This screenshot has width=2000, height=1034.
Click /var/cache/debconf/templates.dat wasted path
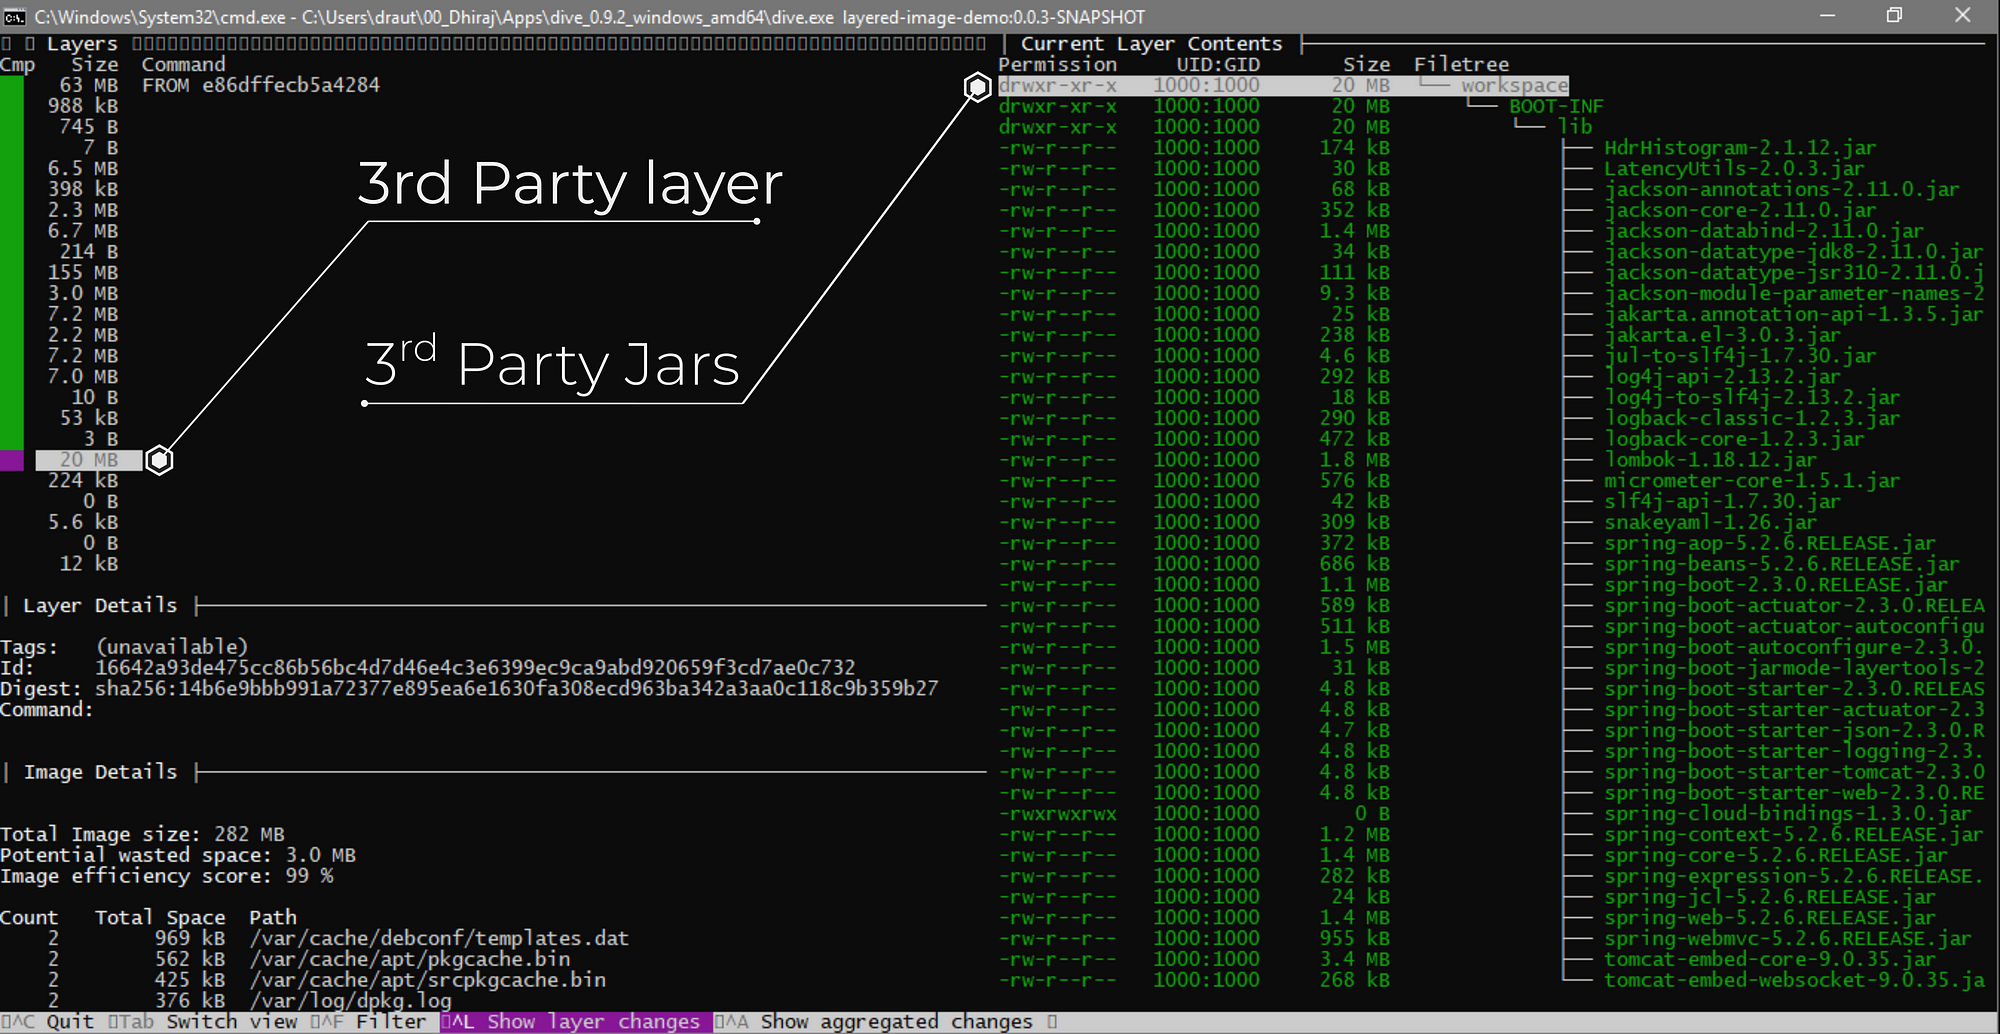point(439,939)
